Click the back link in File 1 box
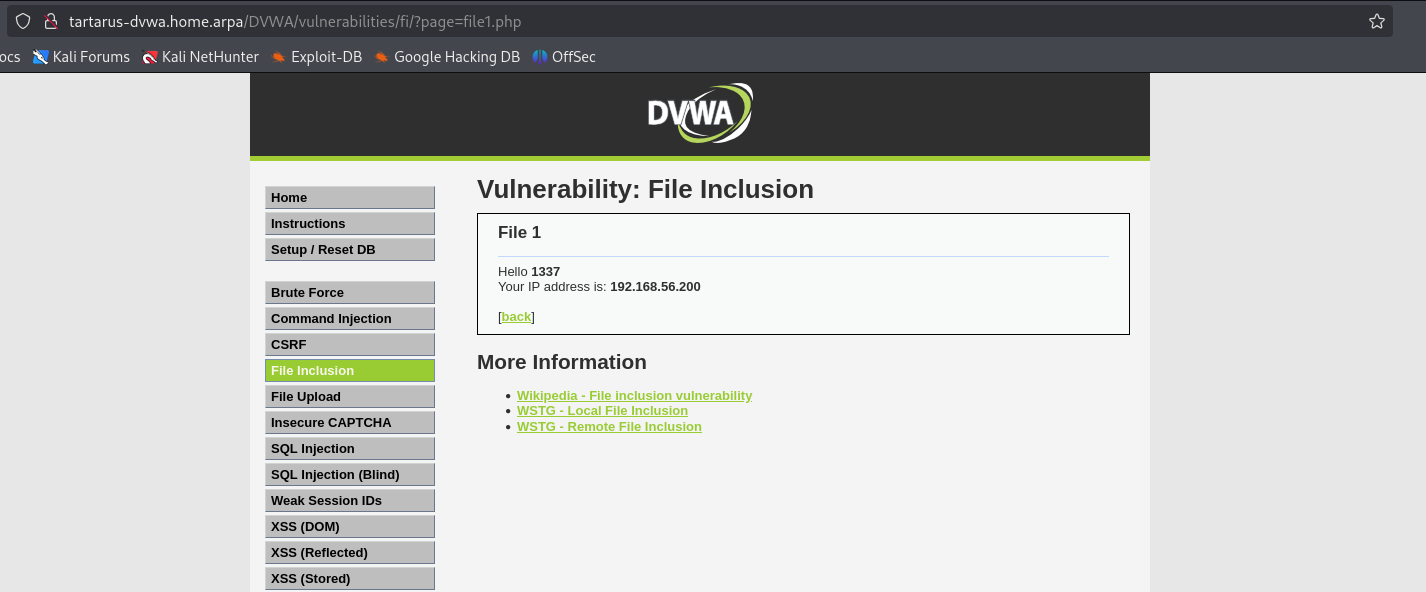Image resolution: width=1426 pixels, height=592 pixels. point(516,316)
